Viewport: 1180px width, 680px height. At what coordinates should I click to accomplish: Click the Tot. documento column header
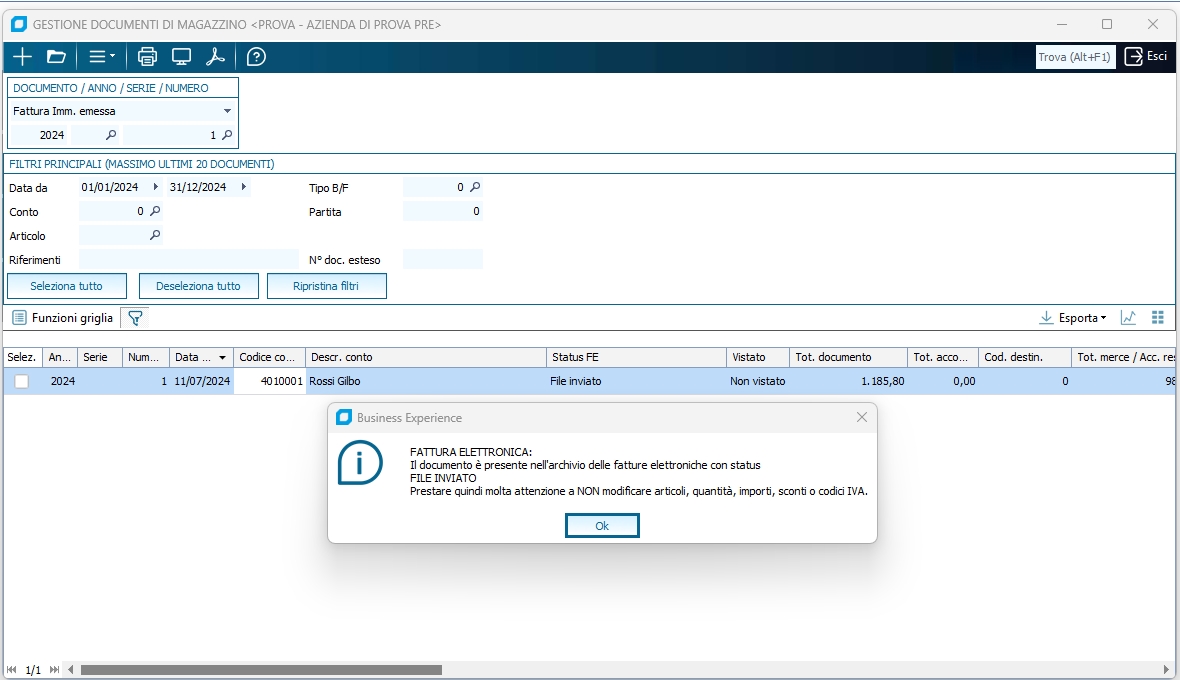tap(848, 357)
